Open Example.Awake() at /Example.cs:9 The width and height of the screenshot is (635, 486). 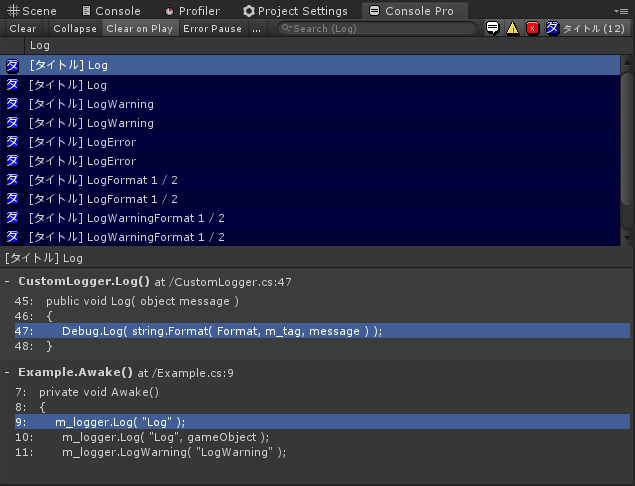(126, 373)
